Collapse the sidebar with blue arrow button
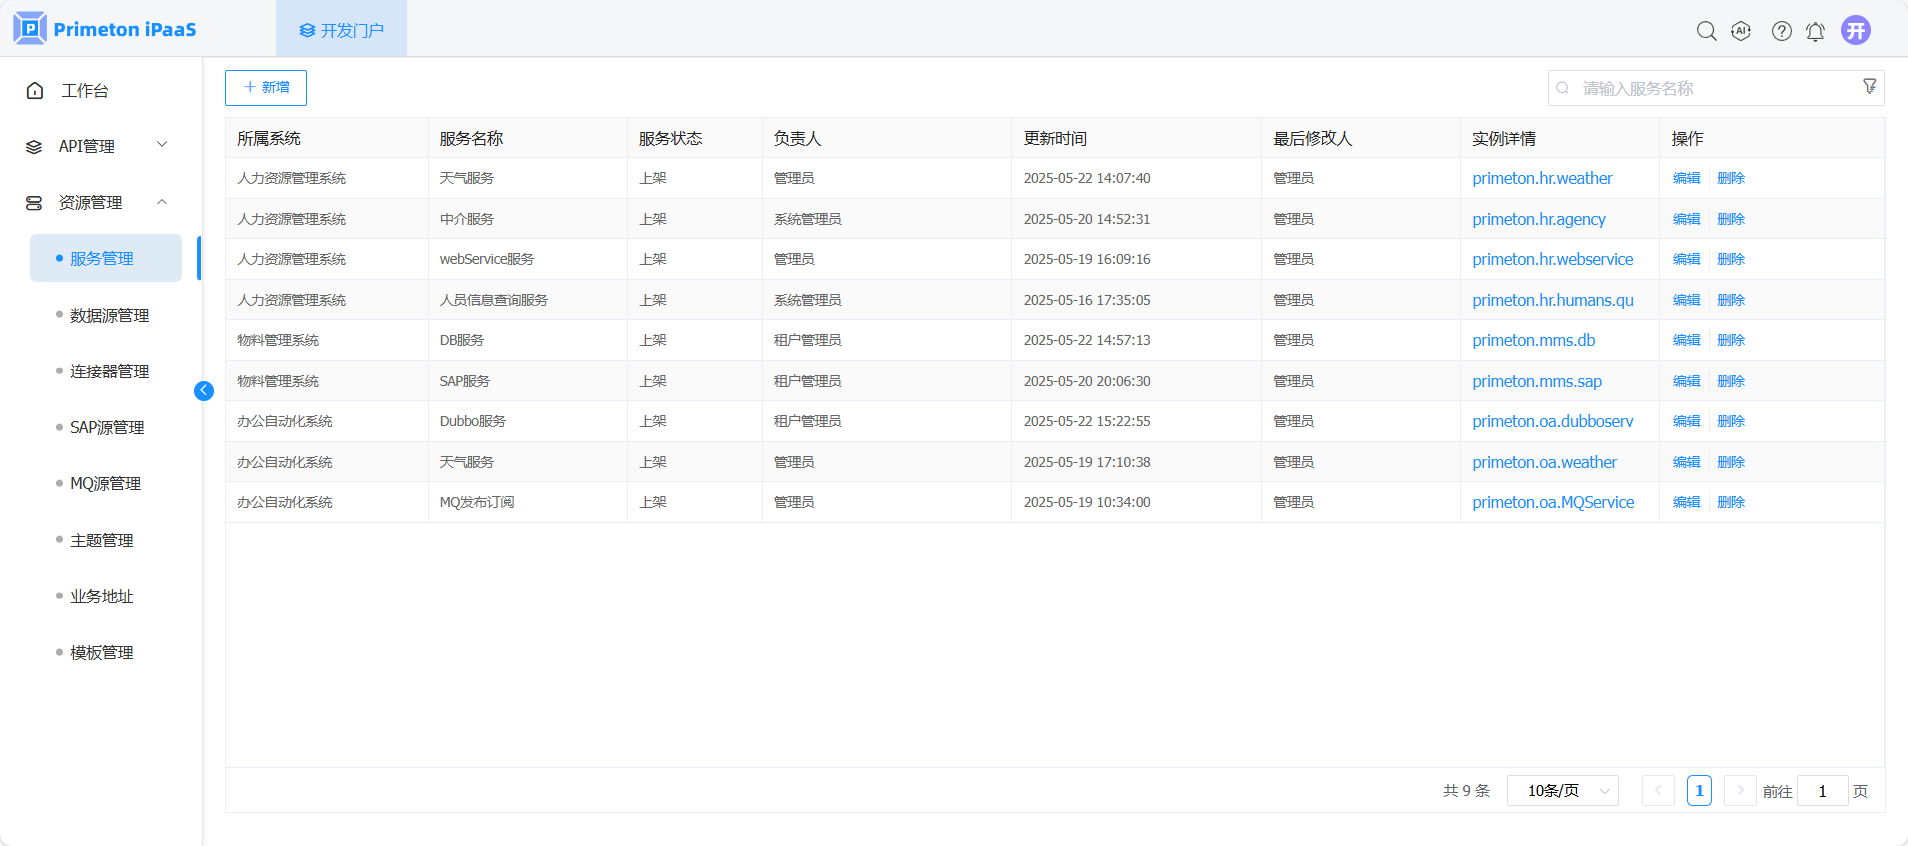1908x846 pixels. [x=204, y=391]
